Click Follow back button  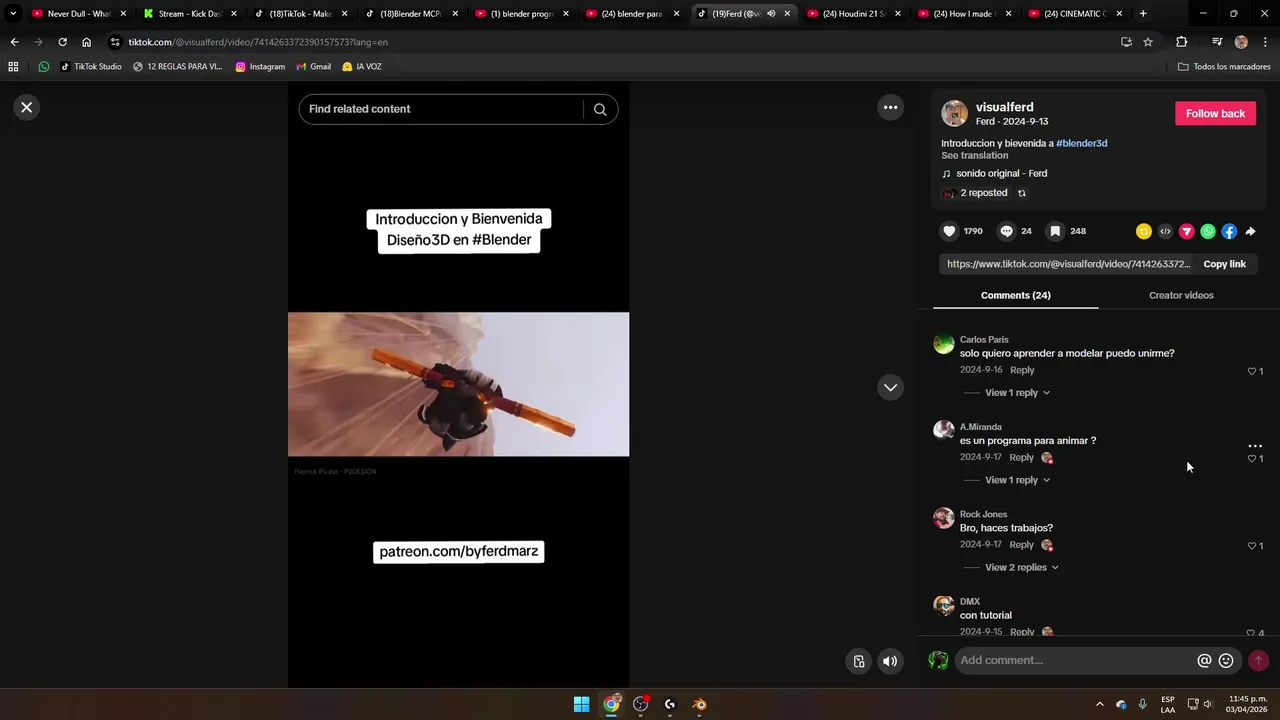point(1215,113)
